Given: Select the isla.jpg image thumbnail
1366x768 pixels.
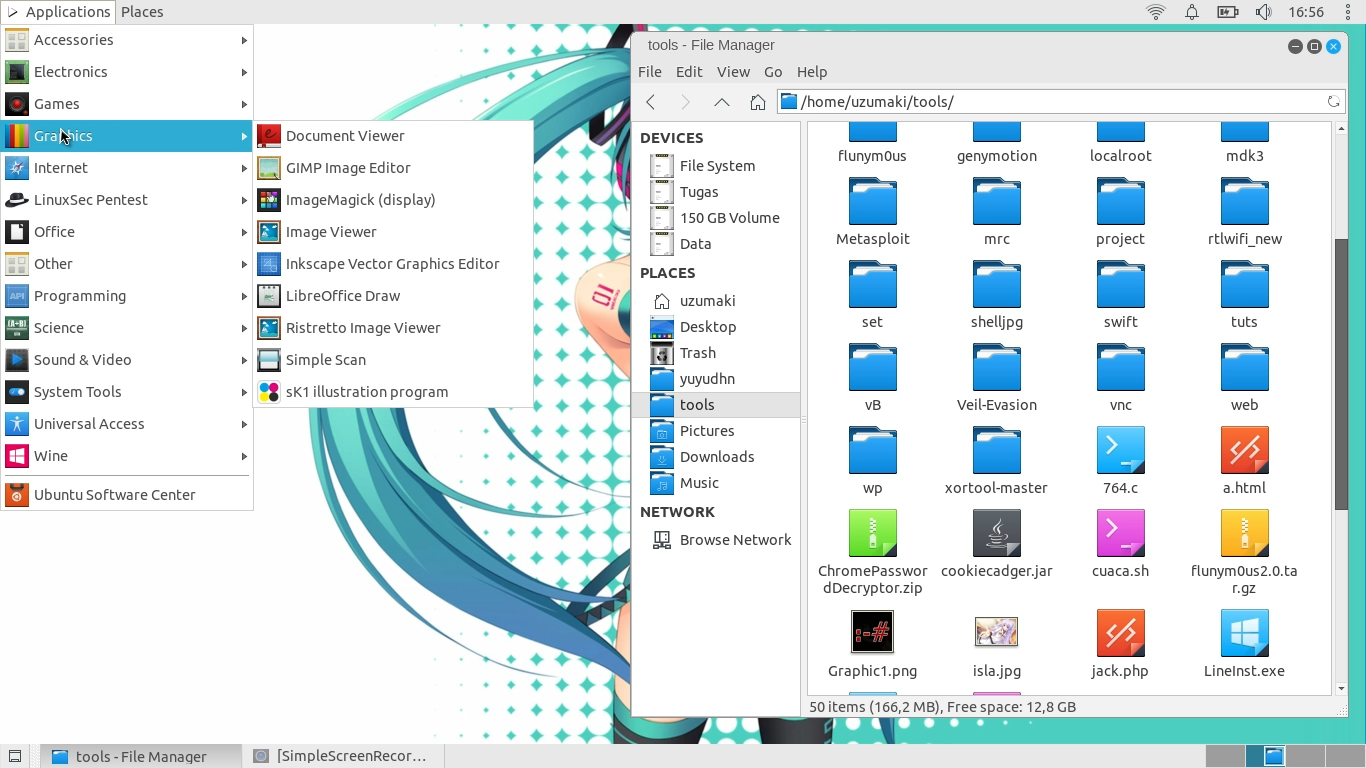Looking at the screenshot, I should [996, 644].
